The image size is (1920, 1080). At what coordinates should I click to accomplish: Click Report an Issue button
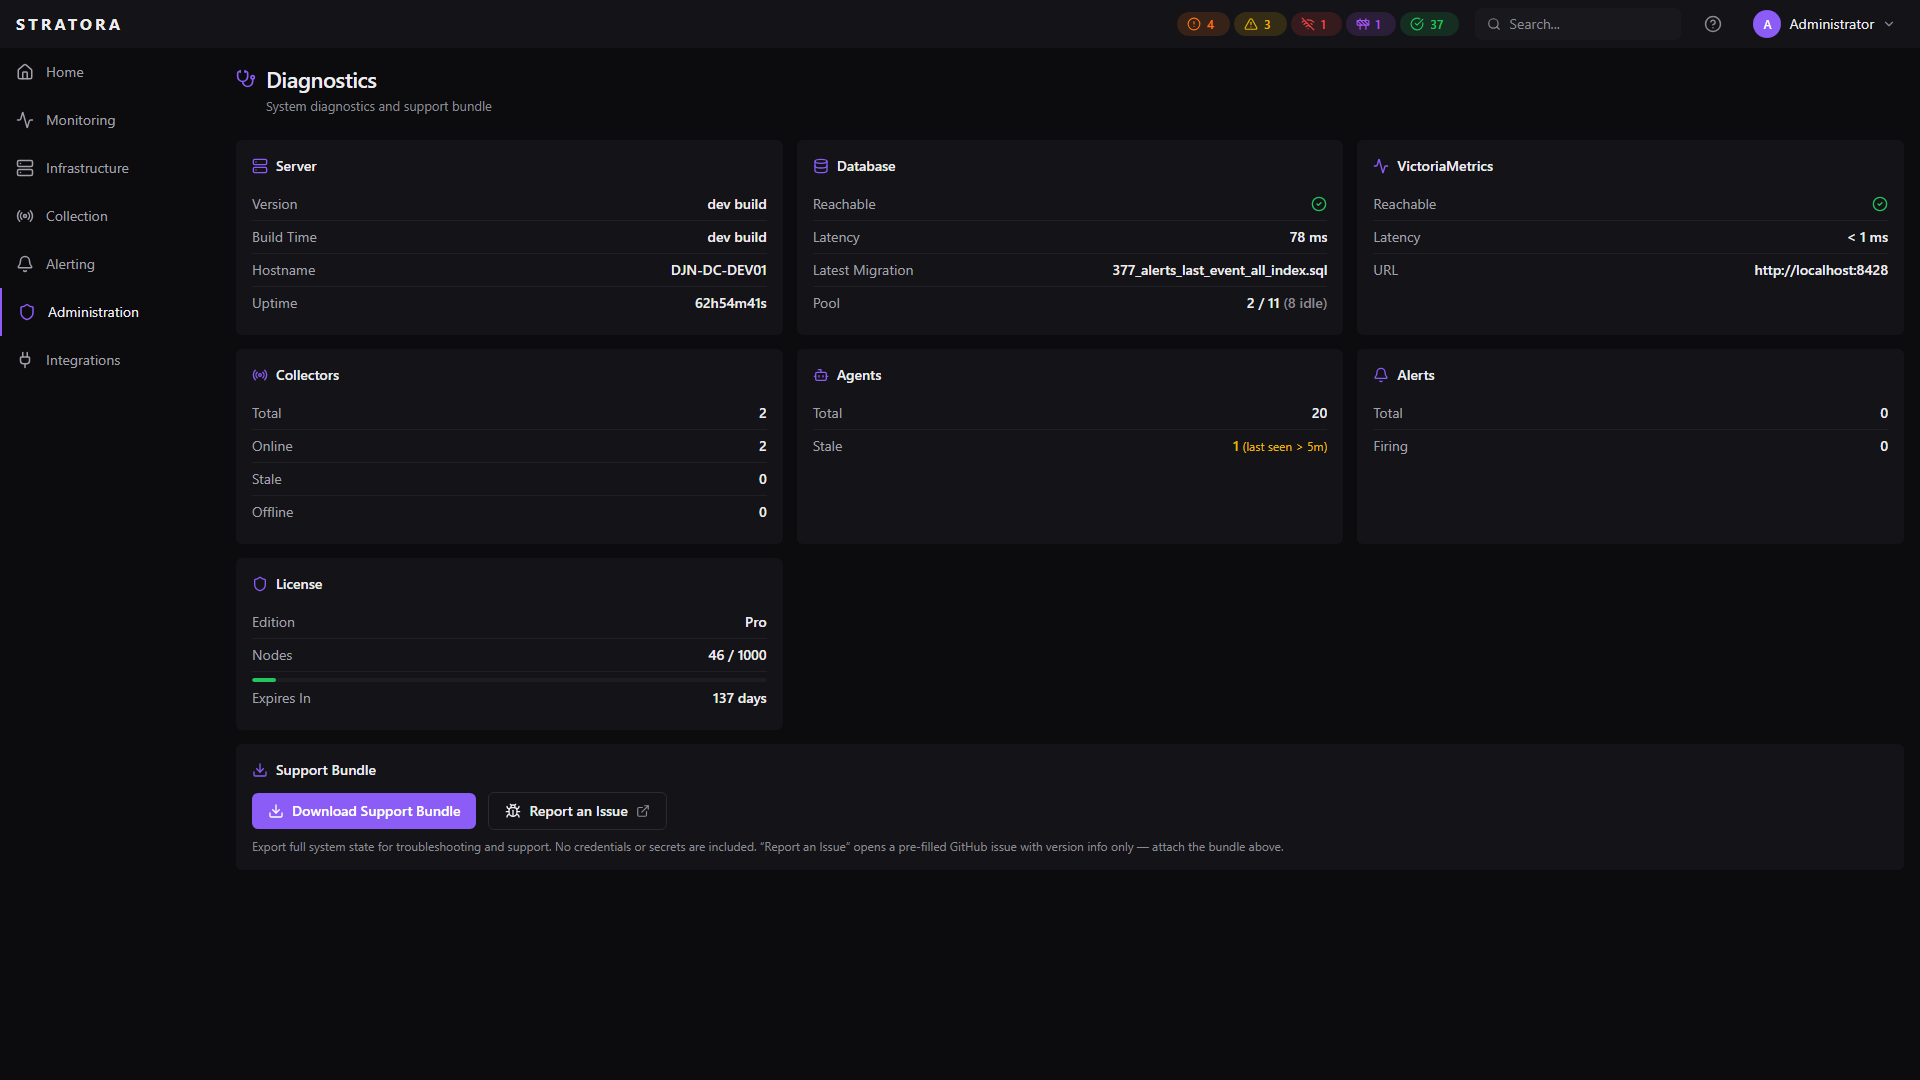pos(577,811)
